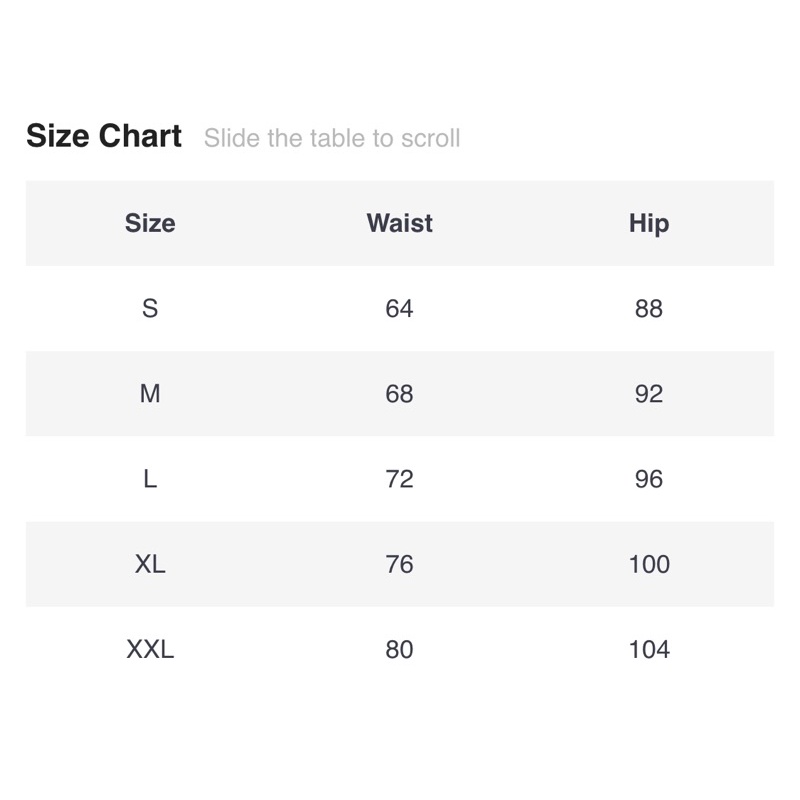Click the XXL size row label
The width and height of the screenshot is (800, 800).
coord(150,649)
